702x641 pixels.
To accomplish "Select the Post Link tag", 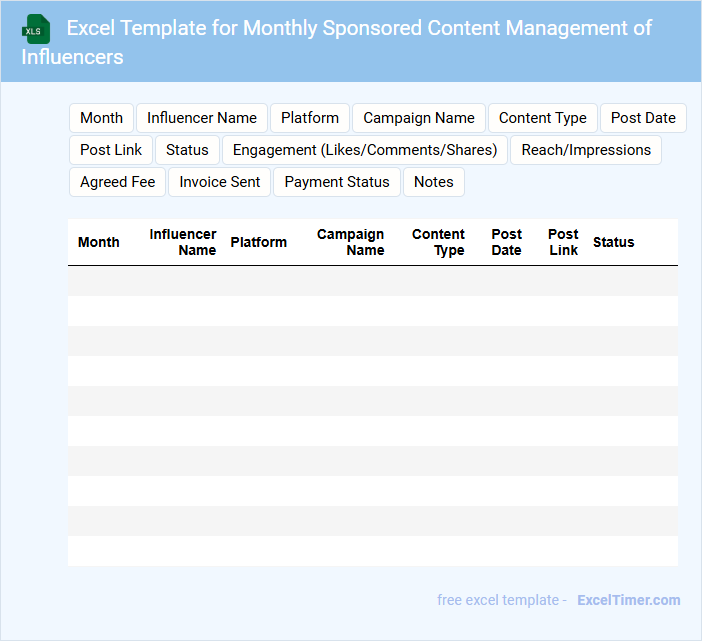I will 111,150.
